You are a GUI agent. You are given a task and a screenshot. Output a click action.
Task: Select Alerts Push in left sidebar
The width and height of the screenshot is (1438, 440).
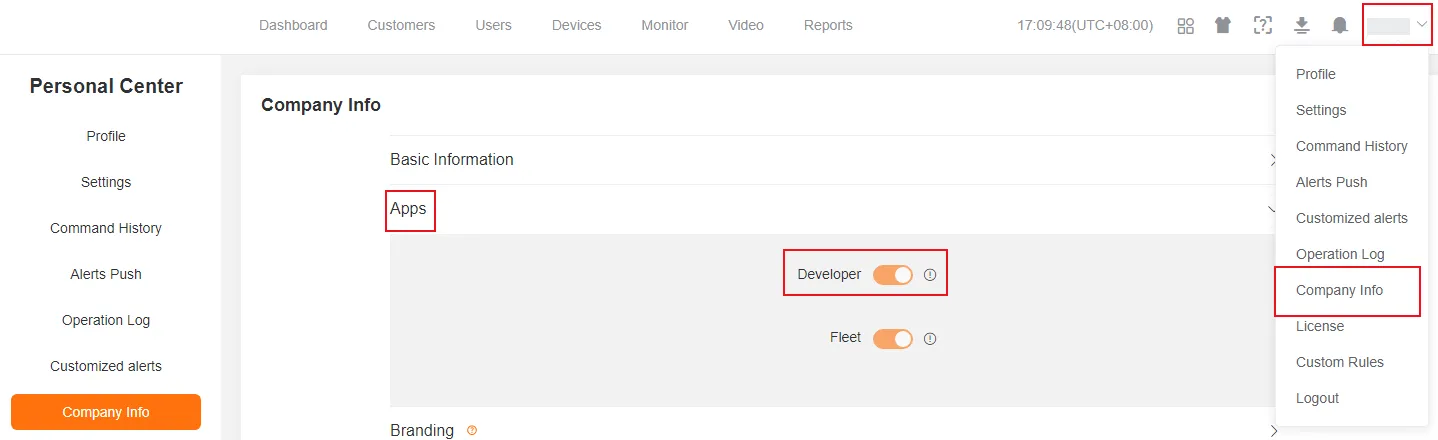(106, 275)
